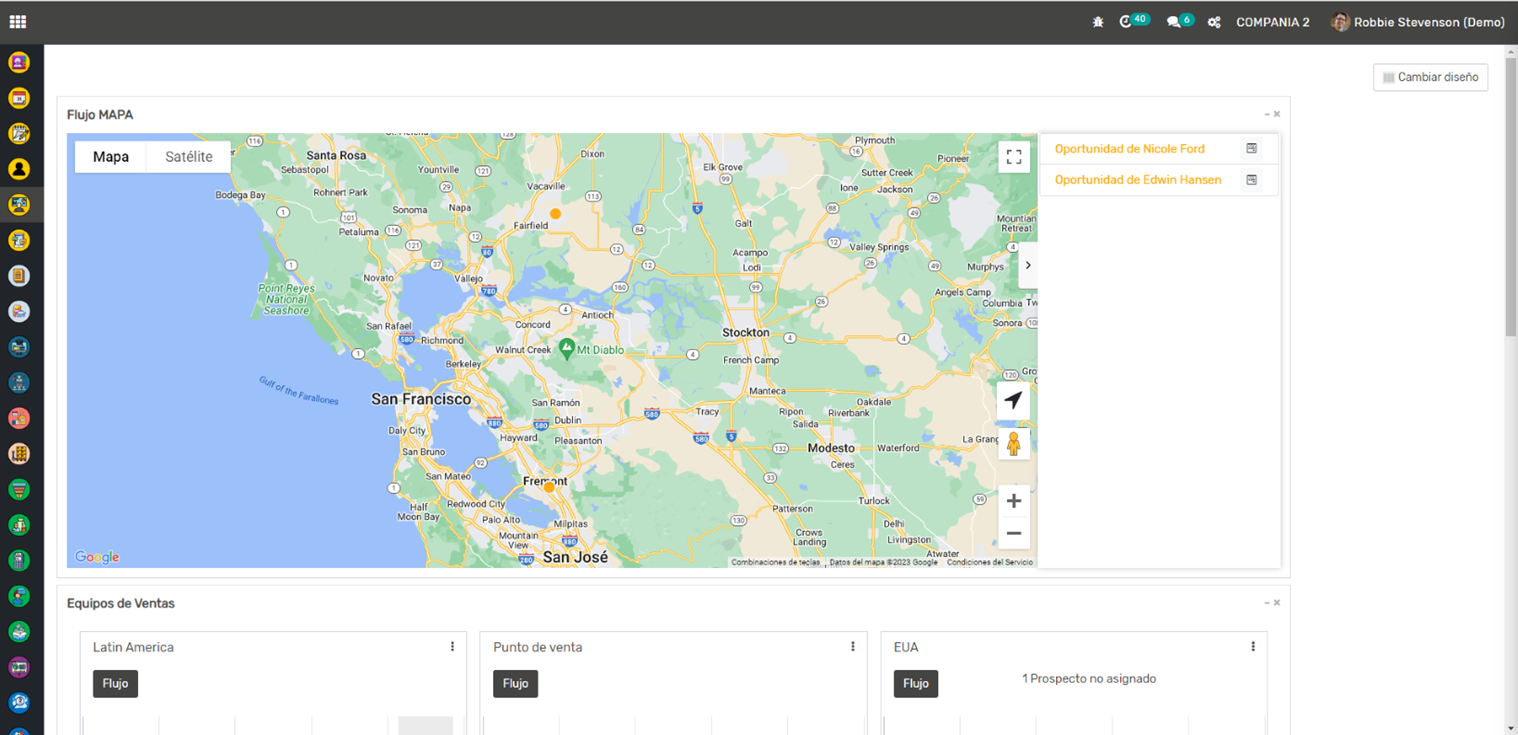1518x735 pixels.
Task: Enter fullscreen map view
Action: [1013, 157]
